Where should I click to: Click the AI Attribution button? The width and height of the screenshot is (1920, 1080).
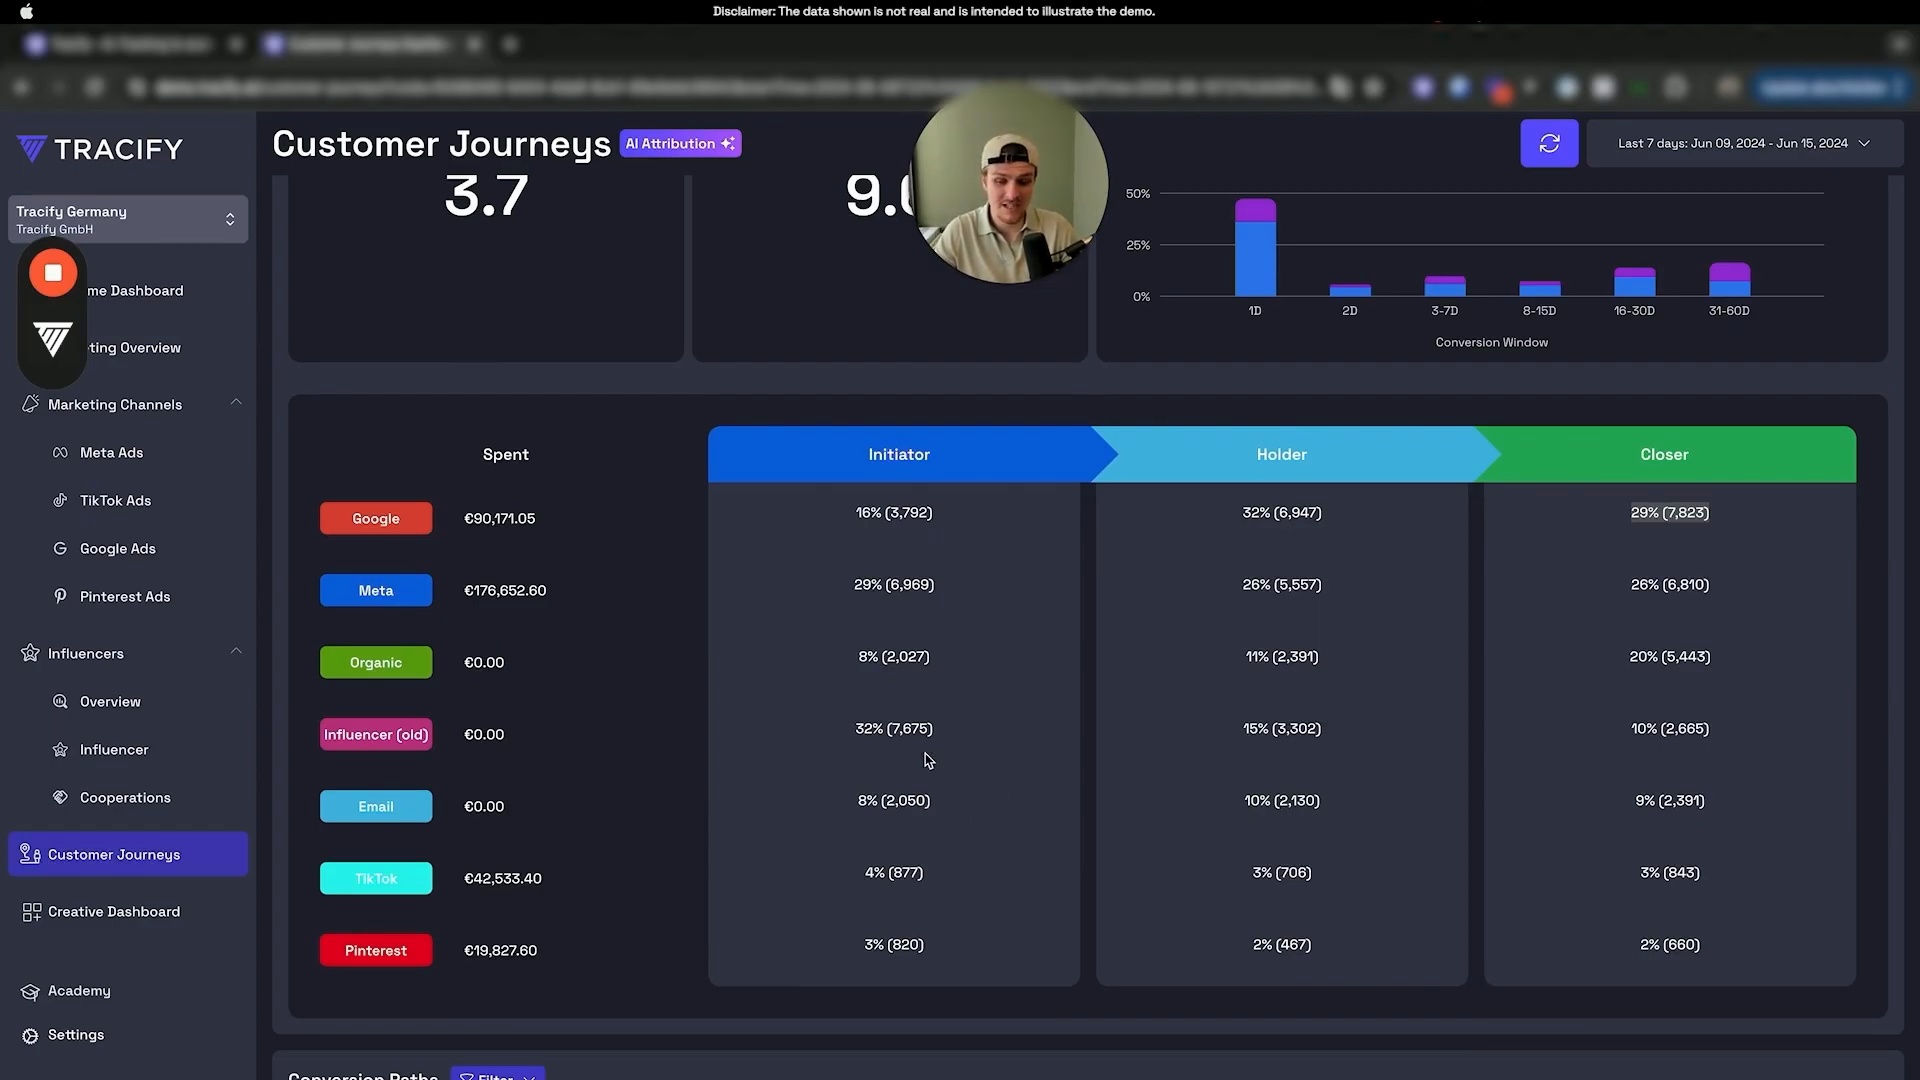pos(680,143)
